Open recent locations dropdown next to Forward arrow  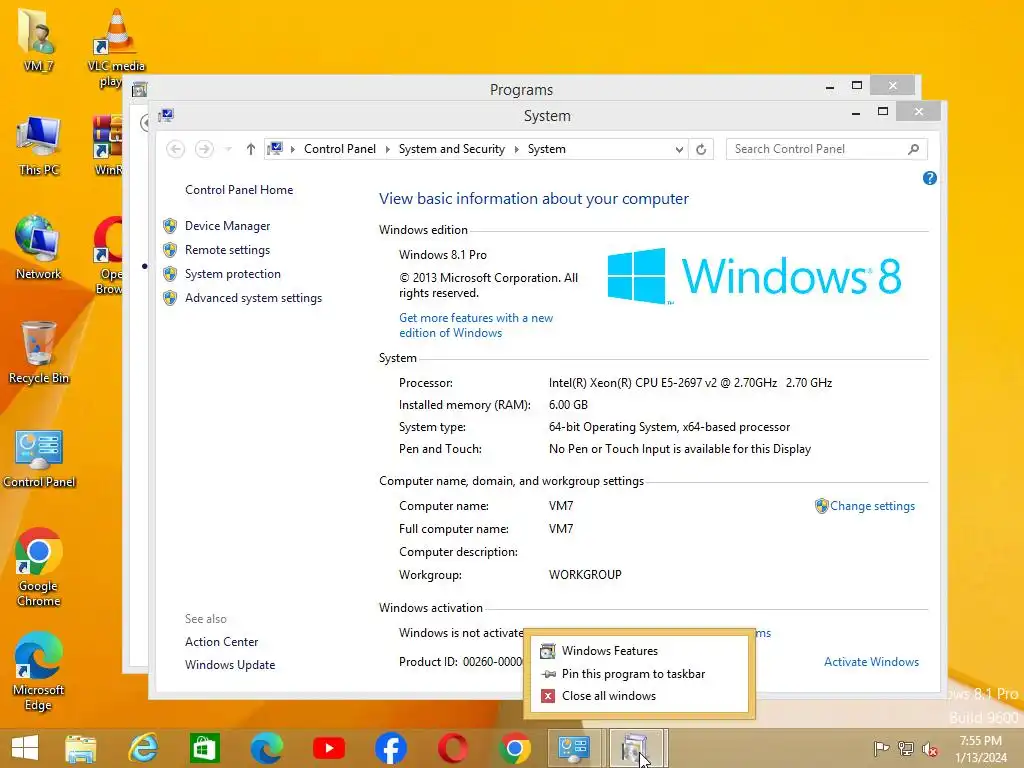(x=228, y=150)
